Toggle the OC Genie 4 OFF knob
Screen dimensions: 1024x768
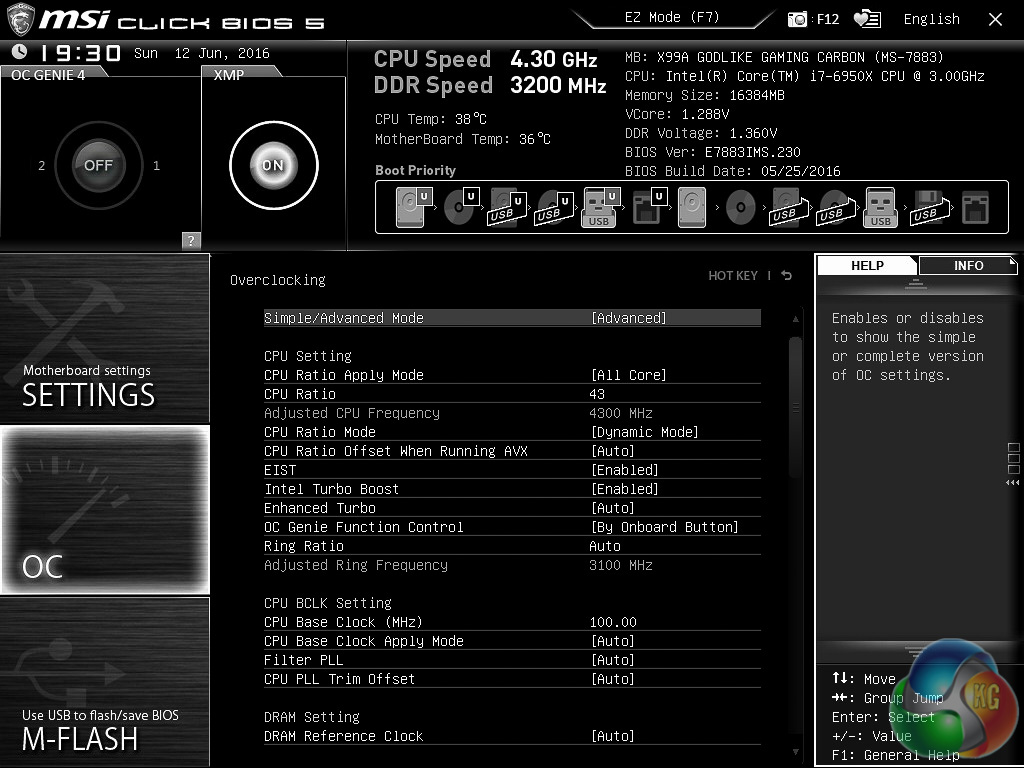pyautogui.click(x=98, y=165)
